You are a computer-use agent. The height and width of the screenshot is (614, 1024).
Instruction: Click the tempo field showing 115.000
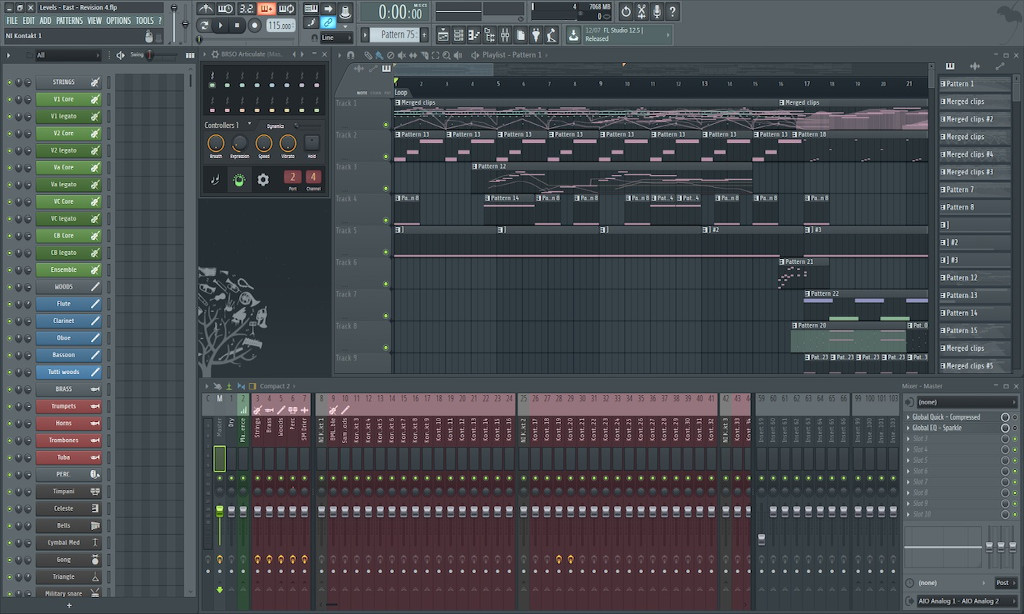click(x=281, y=25)
